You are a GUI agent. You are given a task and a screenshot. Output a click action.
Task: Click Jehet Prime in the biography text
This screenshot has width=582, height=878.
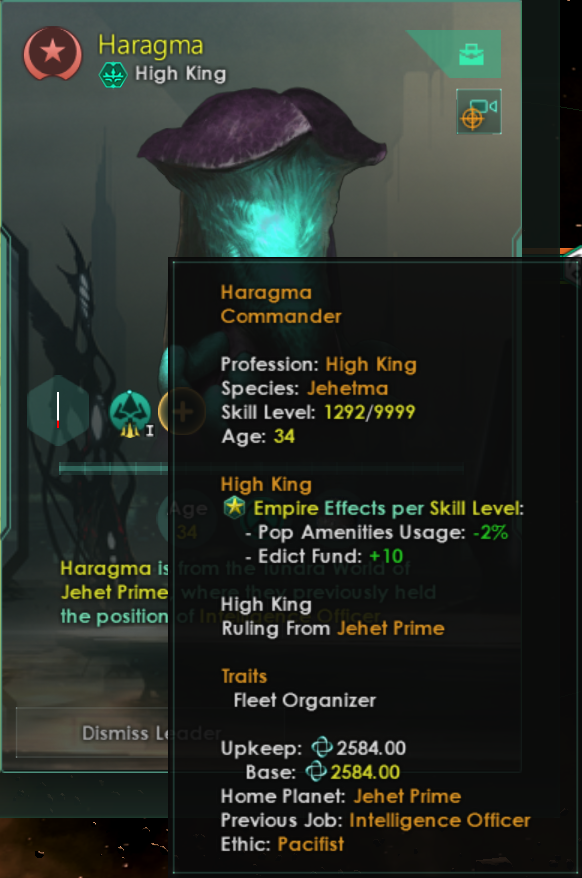click(x=114, y=592)
